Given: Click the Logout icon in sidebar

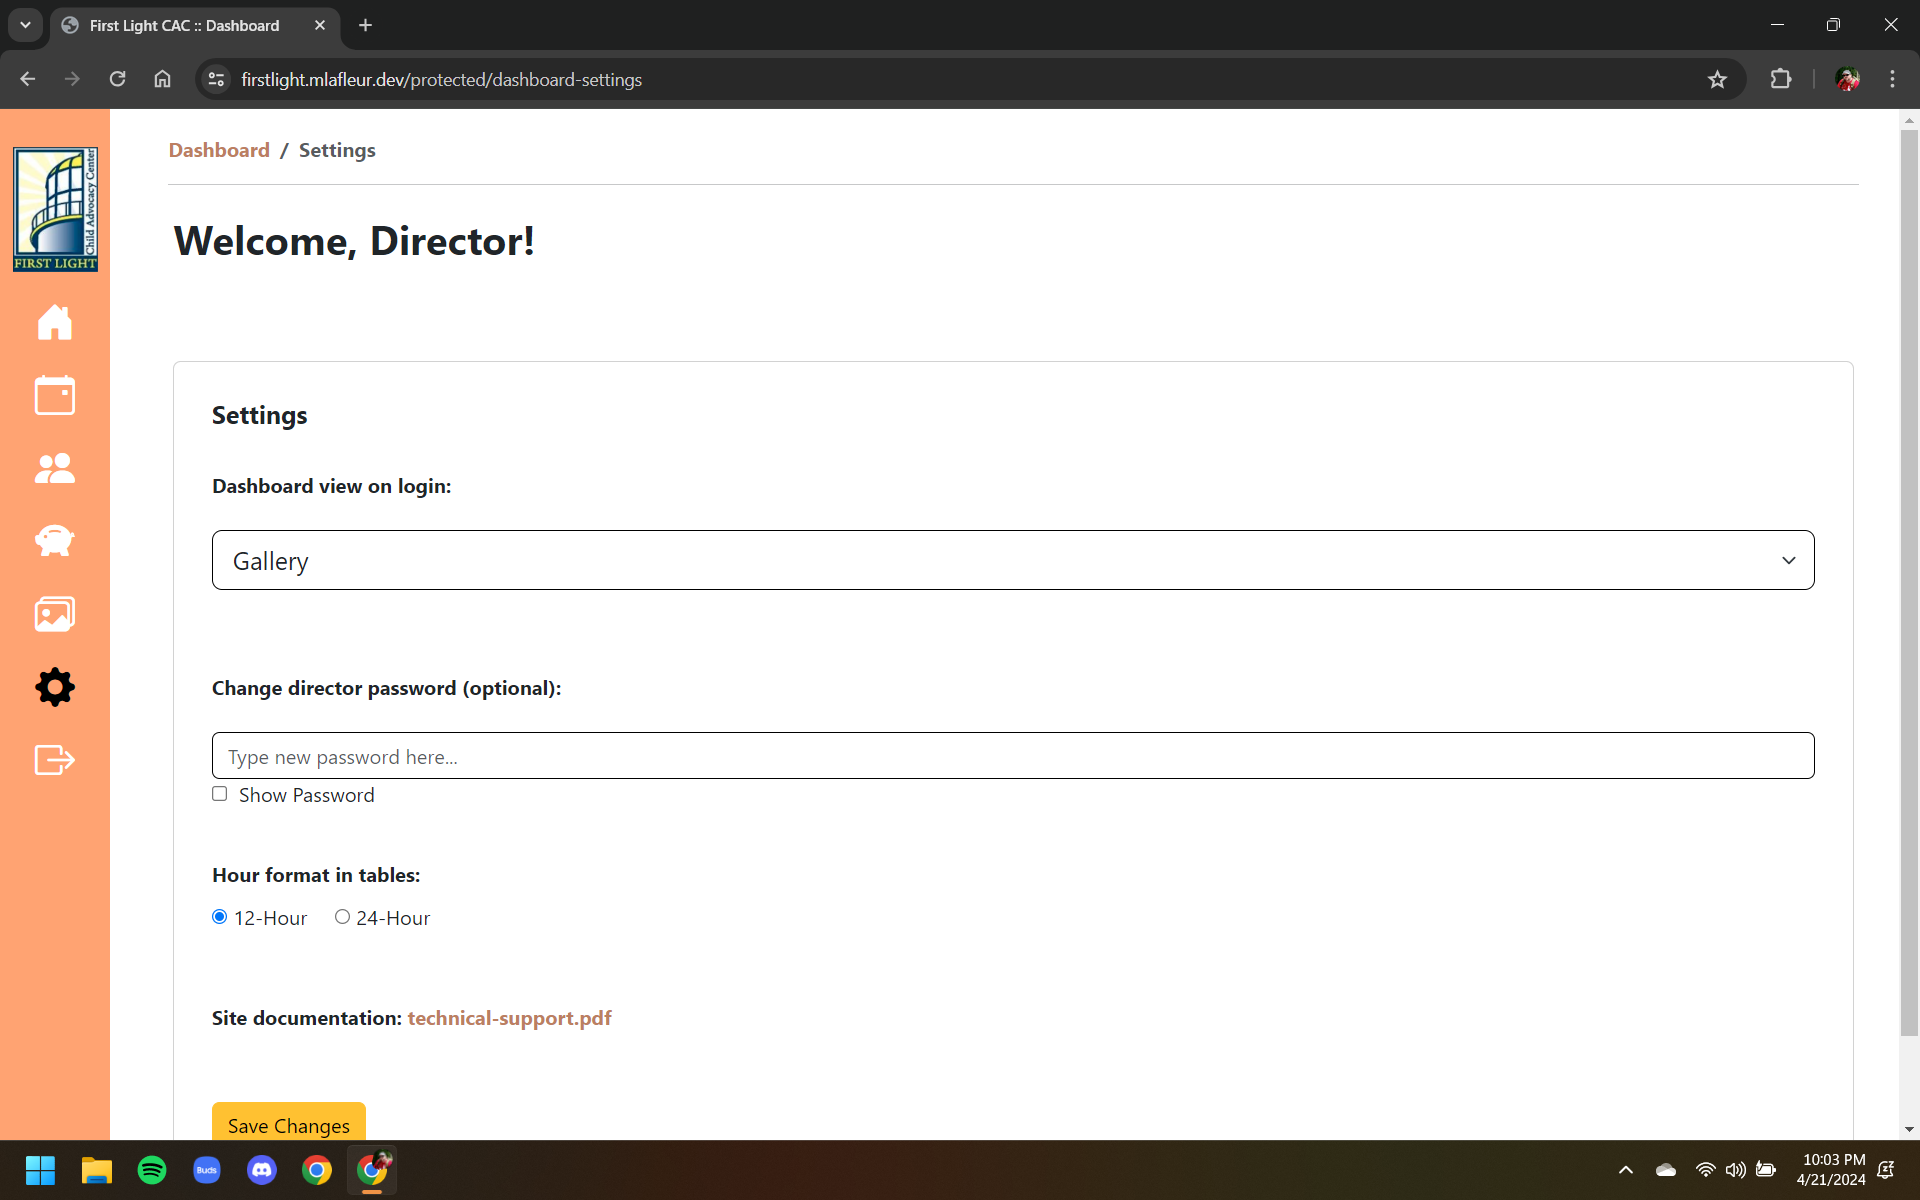Looking at the screenshot, I should 55,760.
